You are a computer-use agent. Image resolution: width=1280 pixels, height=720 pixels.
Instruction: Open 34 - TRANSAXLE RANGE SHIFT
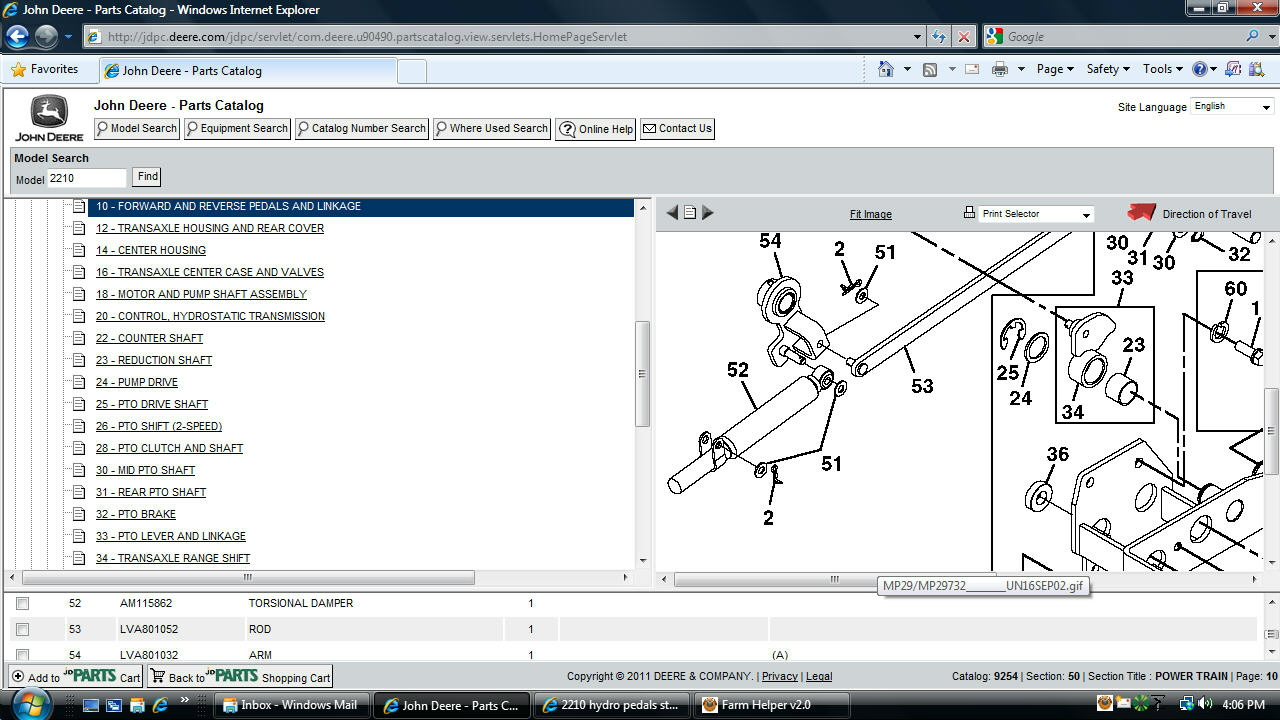pyautogui.click(x=173, y=558)
